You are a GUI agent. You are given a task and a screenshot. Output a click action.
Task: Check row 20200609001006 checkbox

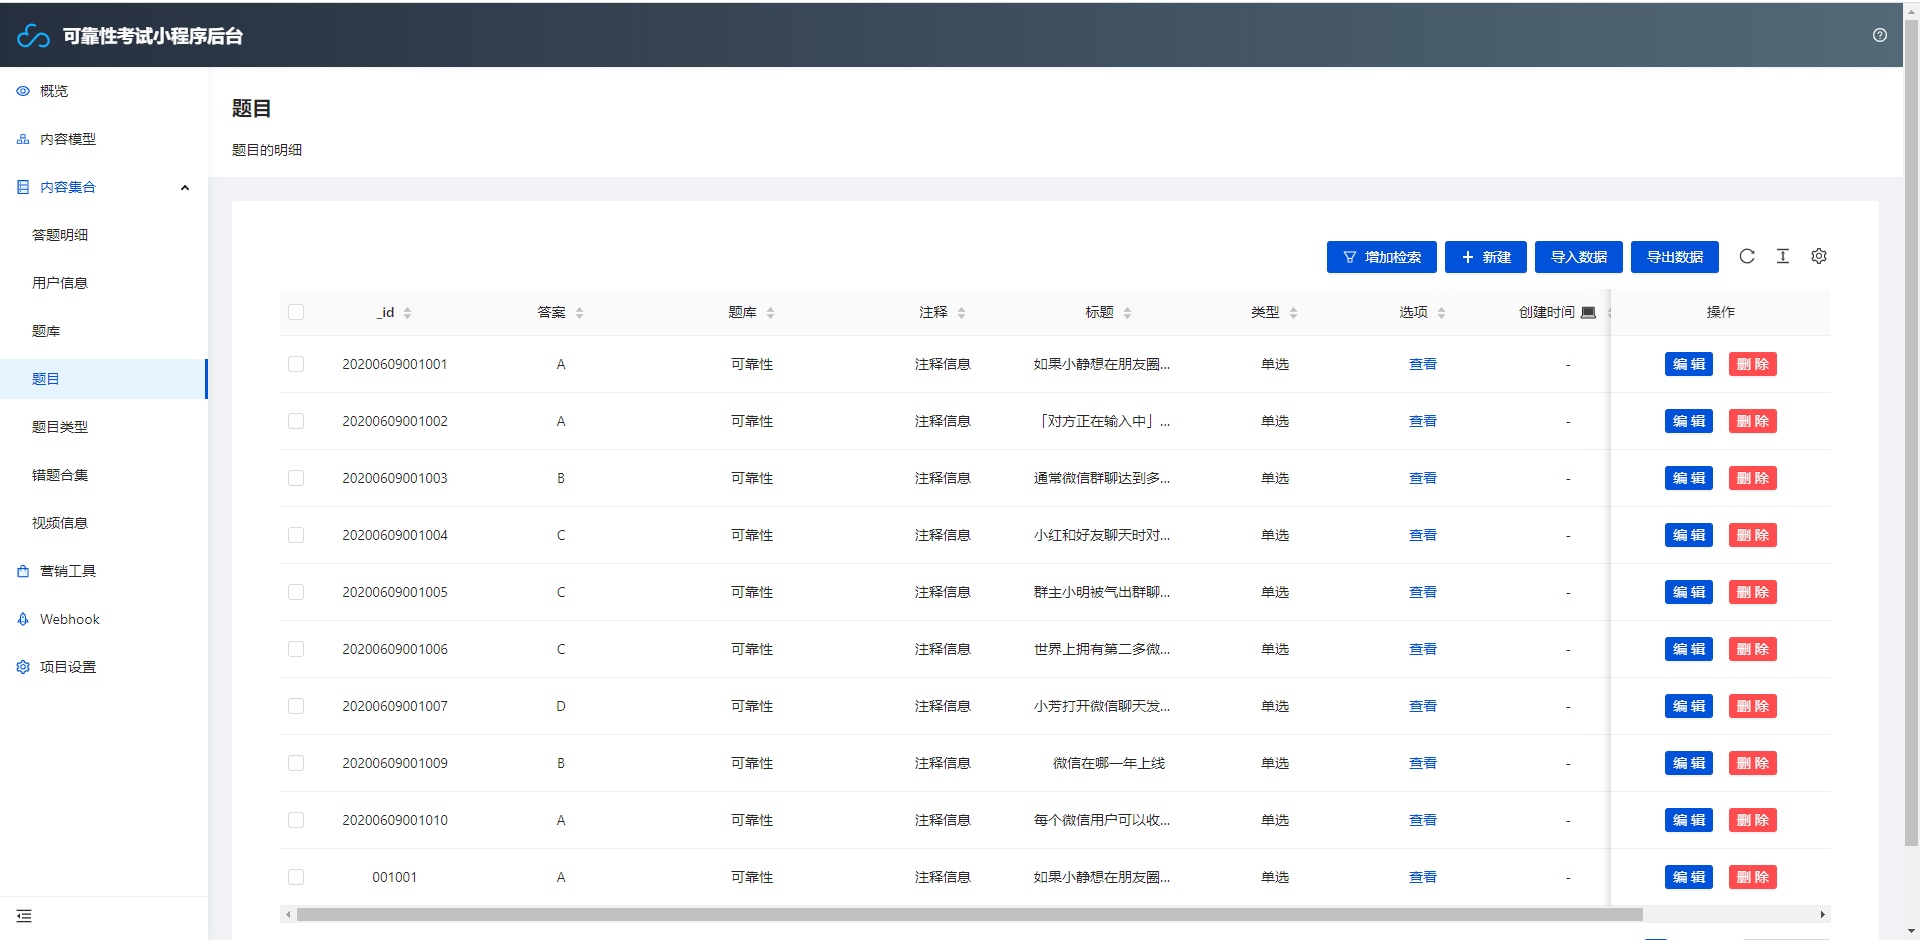click(x=296, y=649)
